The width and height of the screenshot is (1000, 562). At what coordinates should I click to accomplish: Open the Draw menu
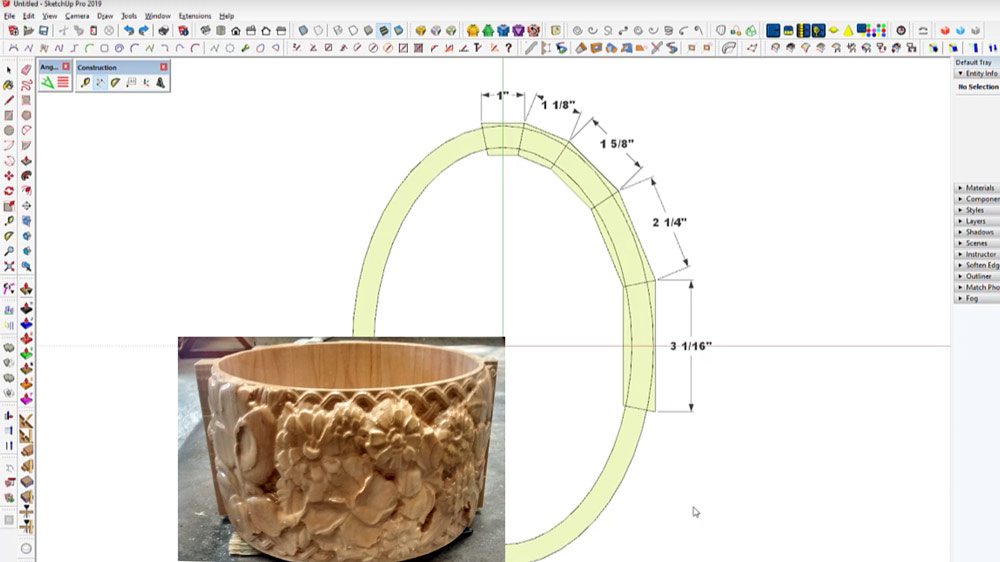(105, 16)
